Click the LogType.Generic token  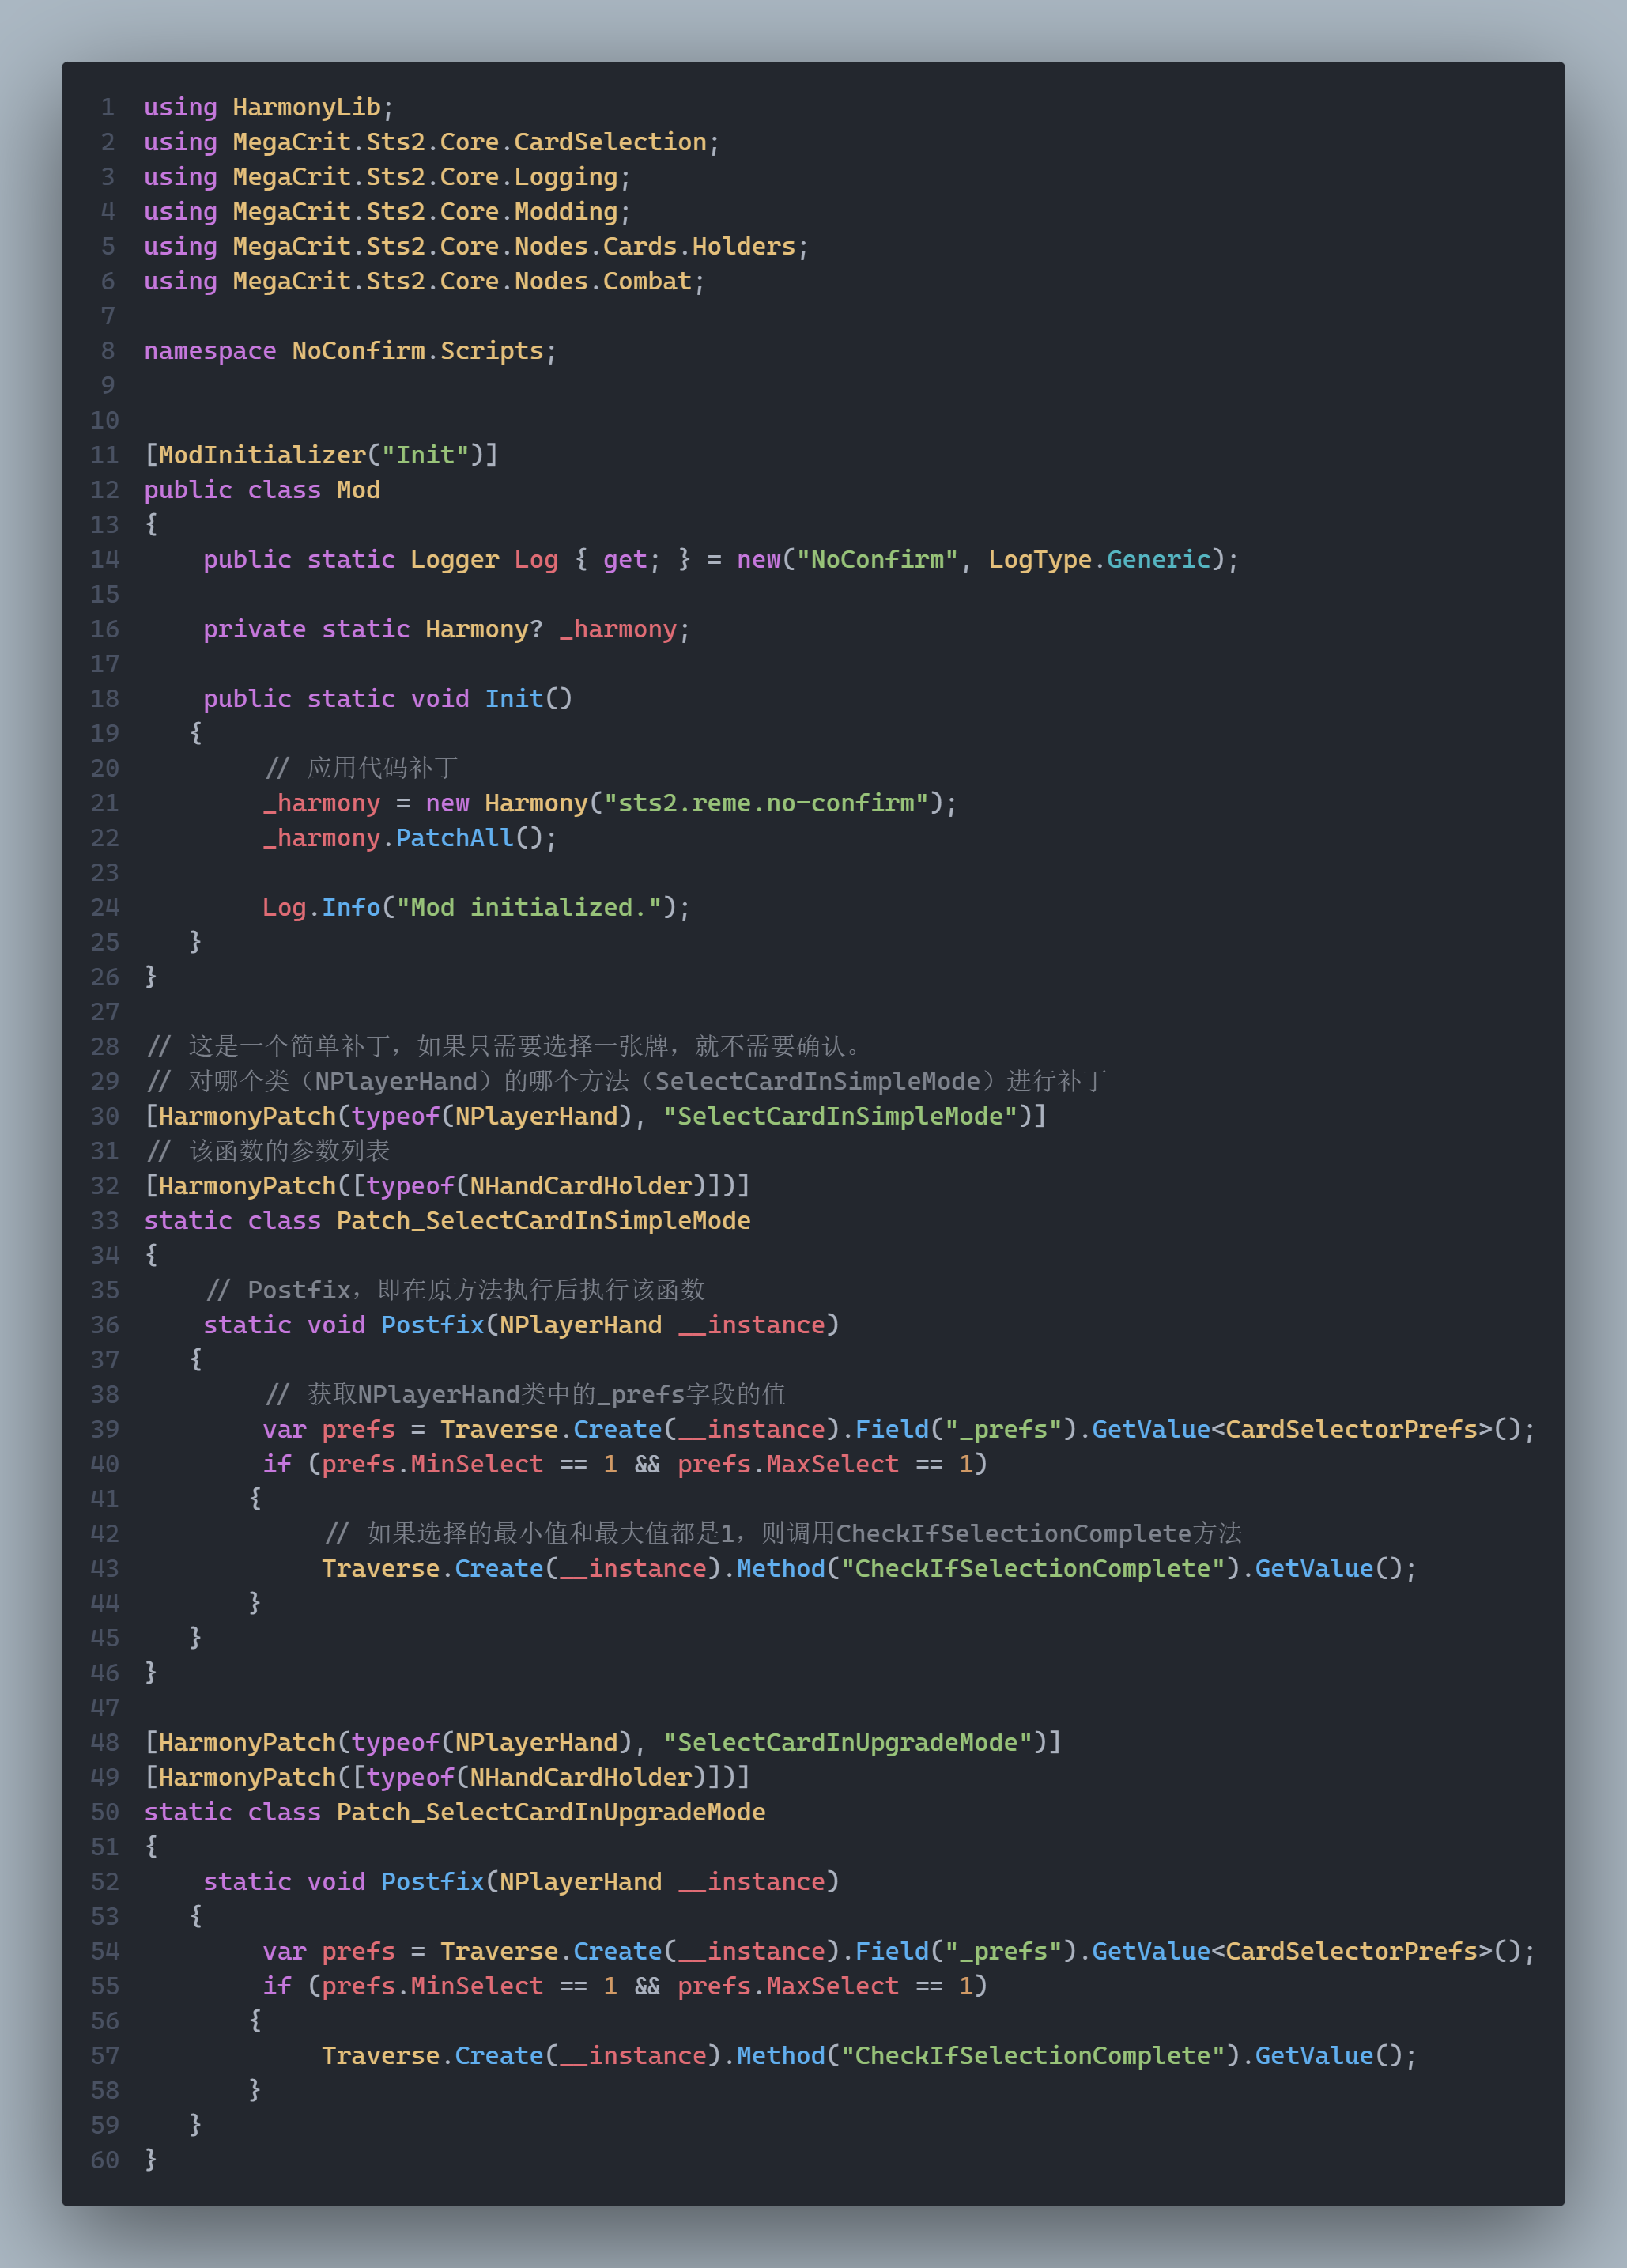[x=1099, y=559]
